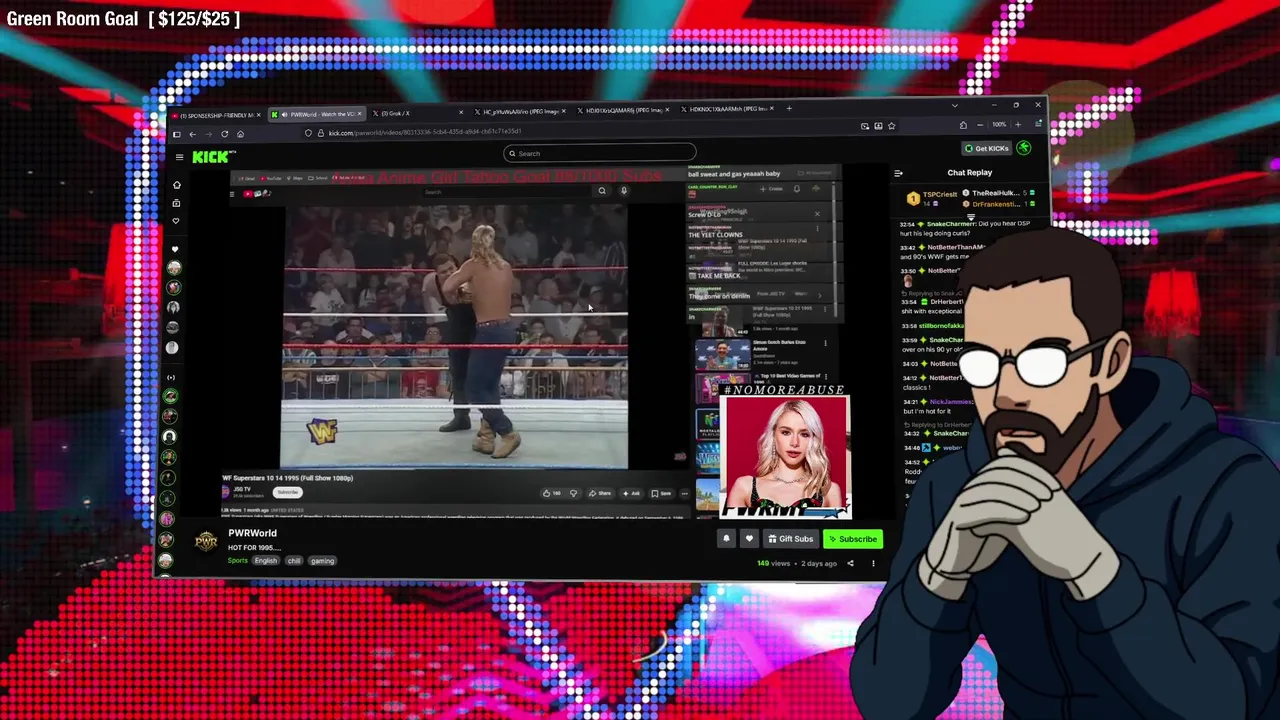Switch to SPONSERSHIP-FRIENDLY YouTube tab

[x=215, y=115]
